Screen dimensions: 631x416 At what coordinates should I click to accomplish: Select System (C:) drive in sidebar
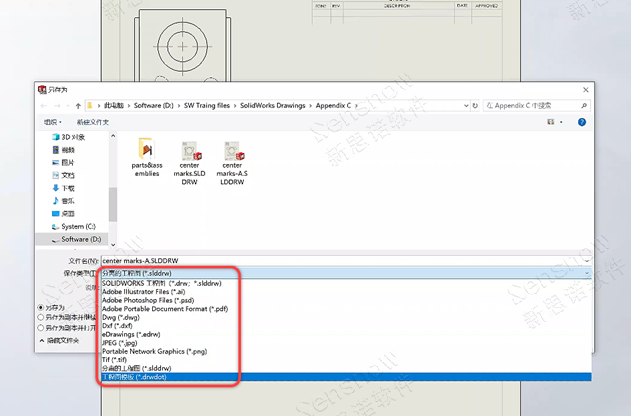(79, 226)
